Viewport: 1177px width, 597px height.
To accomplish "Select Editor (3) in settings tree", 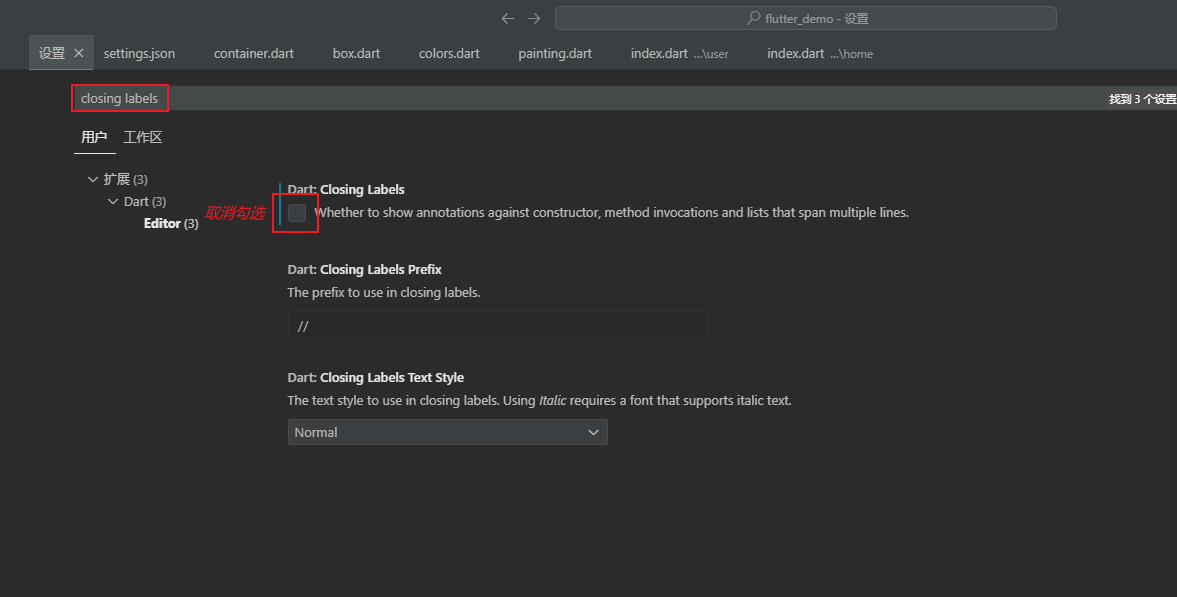I will coord(170,223).
